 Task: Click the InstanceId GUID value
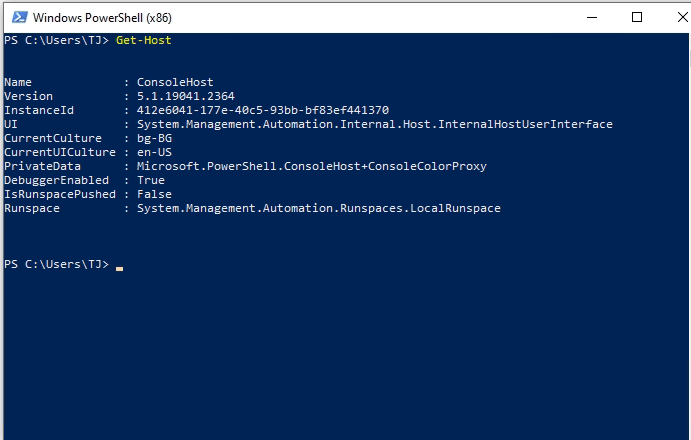263,110
